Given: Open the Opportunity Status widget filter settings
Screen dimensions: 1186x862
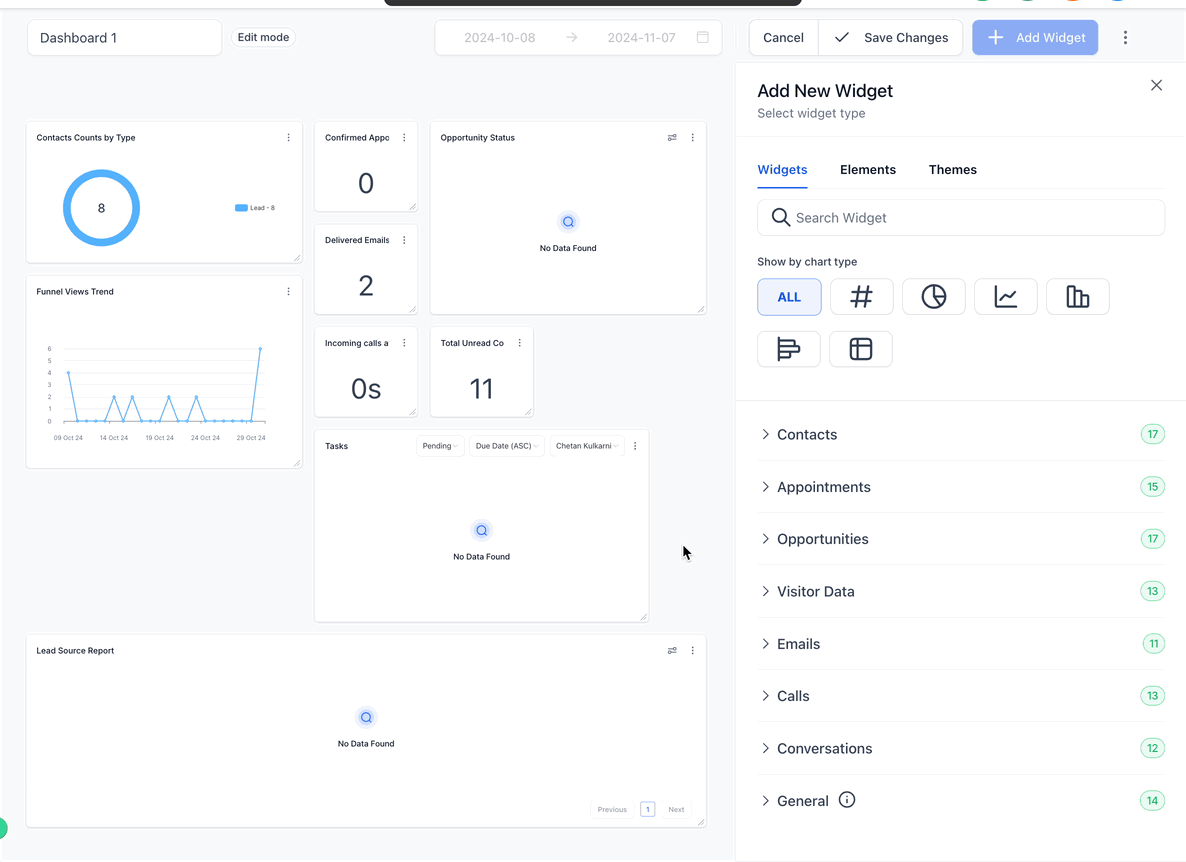Looking at the screenshot, I should pyautogui.click(x=672, y=137).
